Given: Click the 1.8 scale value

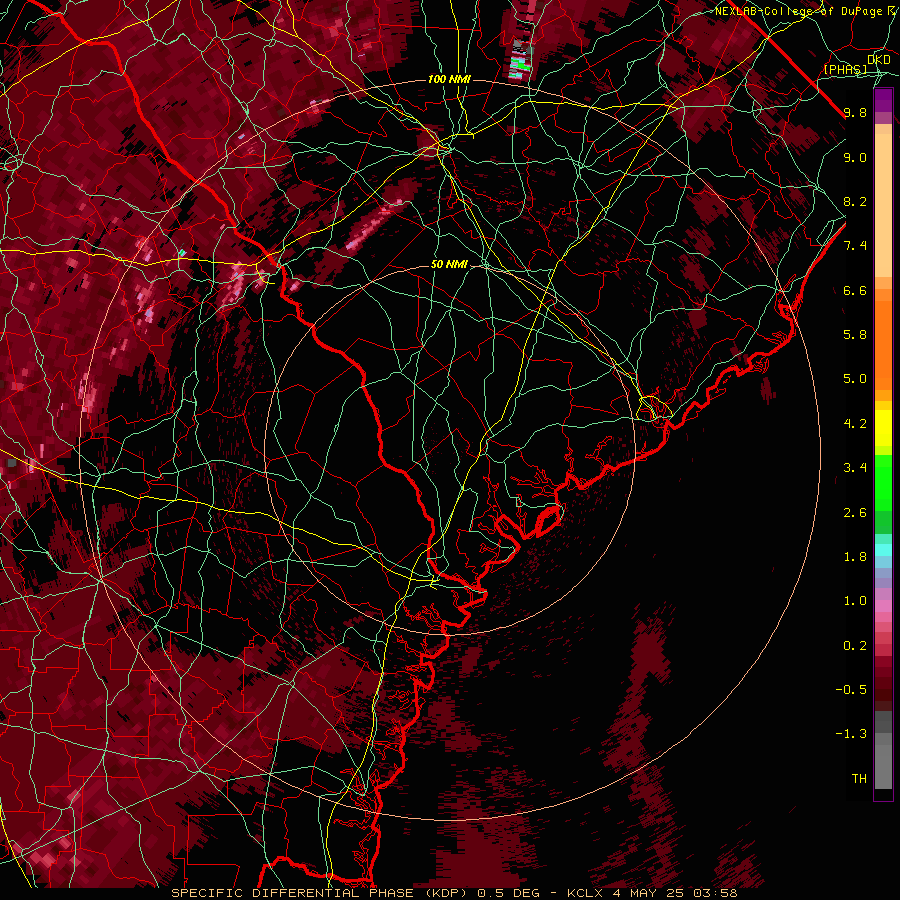Looking at the screenshot, I should [855, 557].
